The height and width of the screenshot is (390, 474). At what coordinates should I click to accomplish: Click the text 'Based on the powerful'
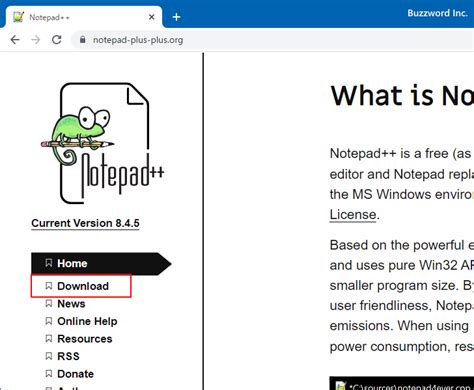pos(397,245)
